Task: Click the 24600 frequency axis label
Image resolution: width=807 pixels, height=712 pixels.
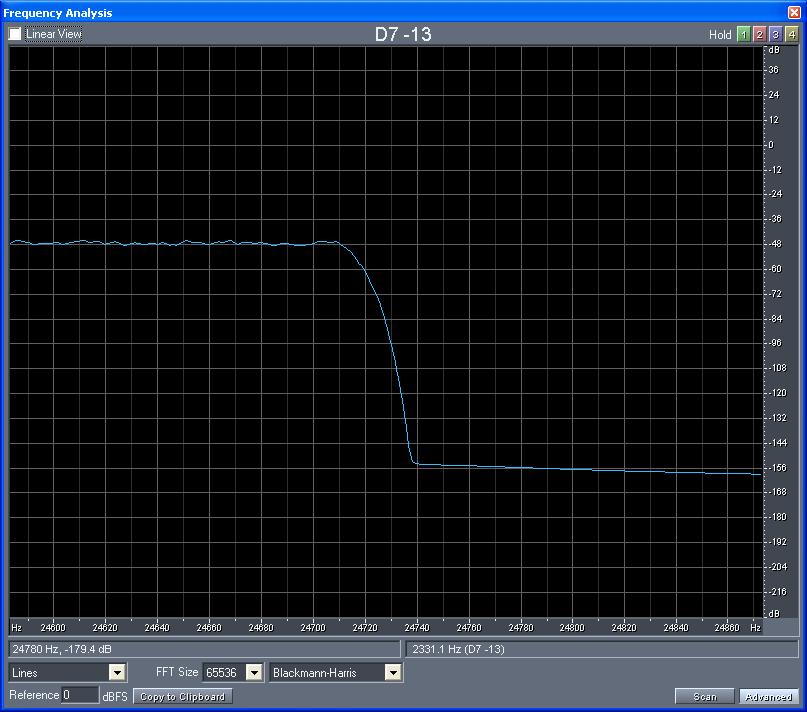Action: [53, 628]
